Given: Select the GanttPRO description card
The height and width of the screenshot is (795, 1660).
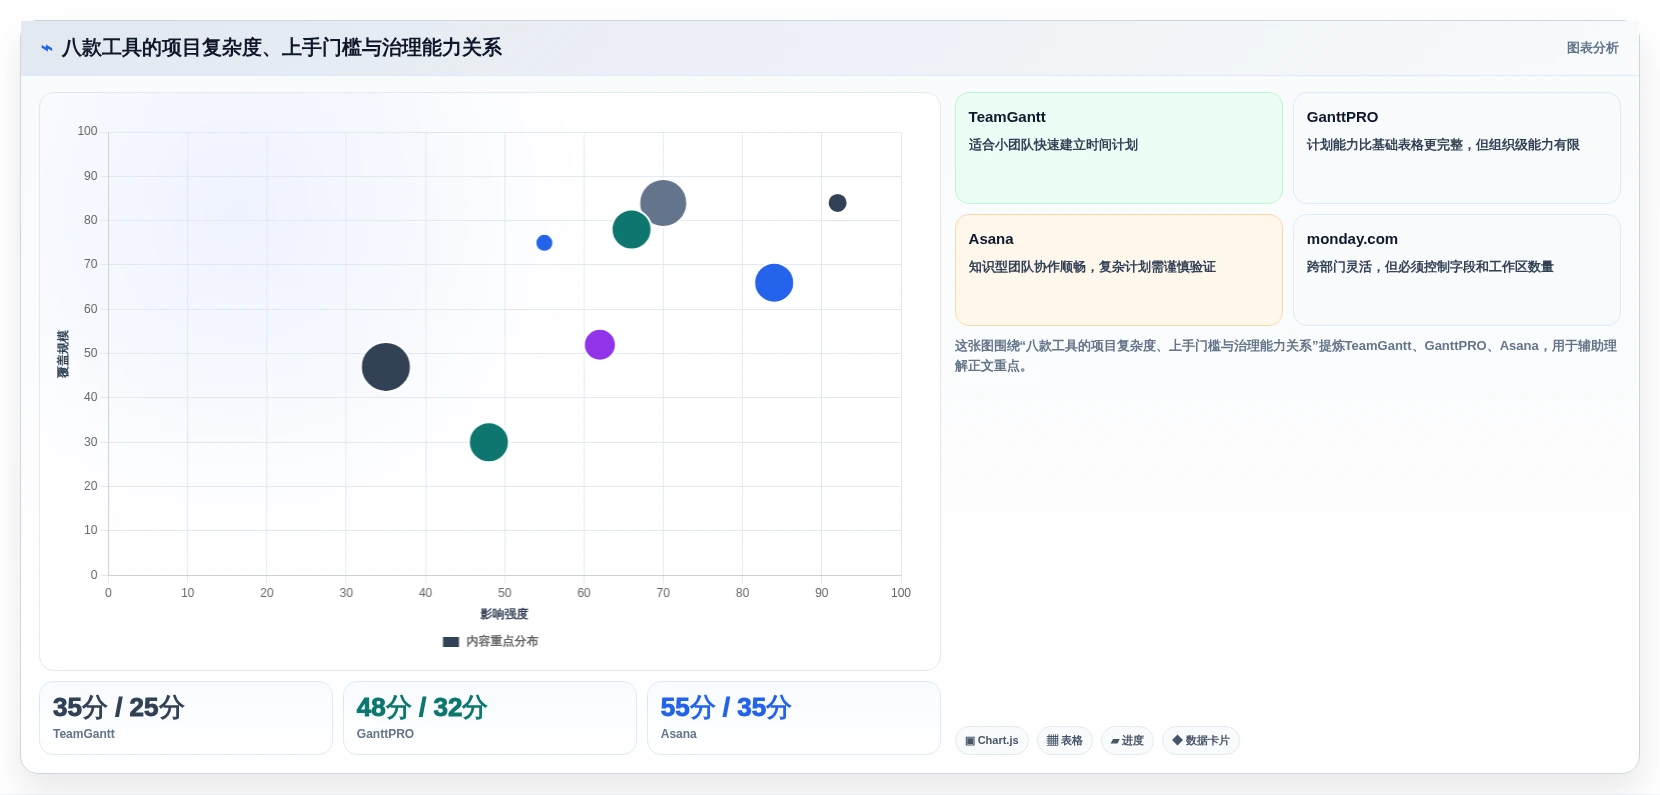Looking at the screenshot, I should click(x=1456, y=148).
